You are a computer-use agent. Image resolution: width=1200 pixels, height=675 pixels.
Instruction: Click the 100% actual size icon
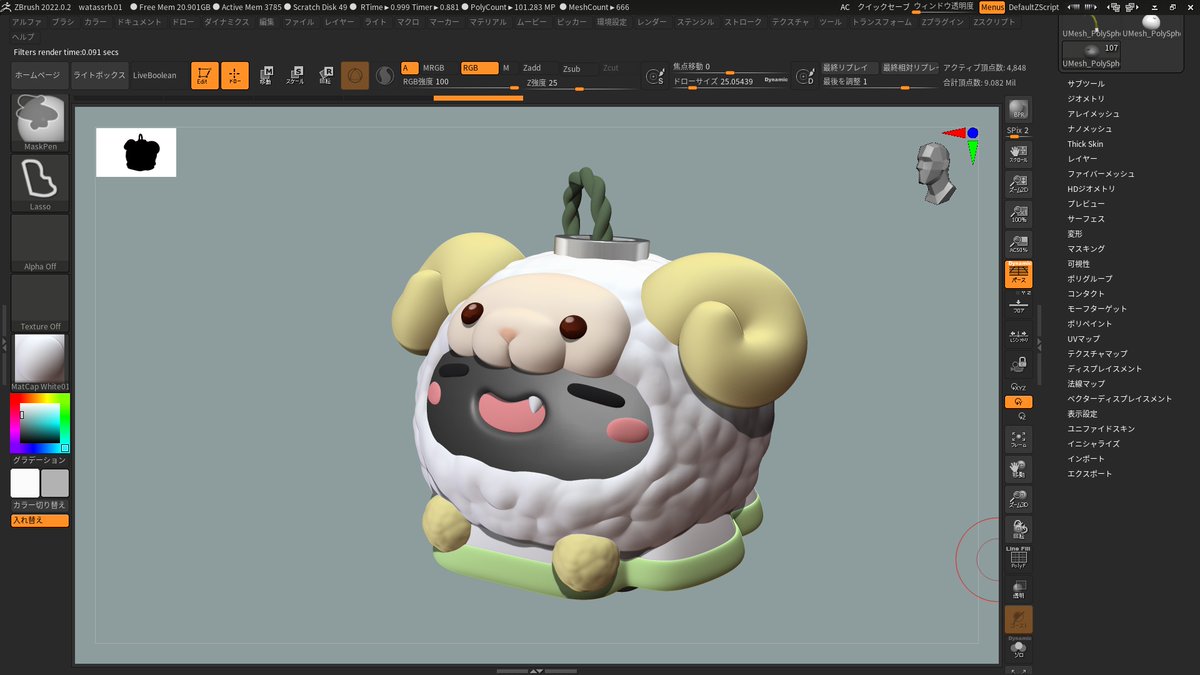click(1019, 215)
